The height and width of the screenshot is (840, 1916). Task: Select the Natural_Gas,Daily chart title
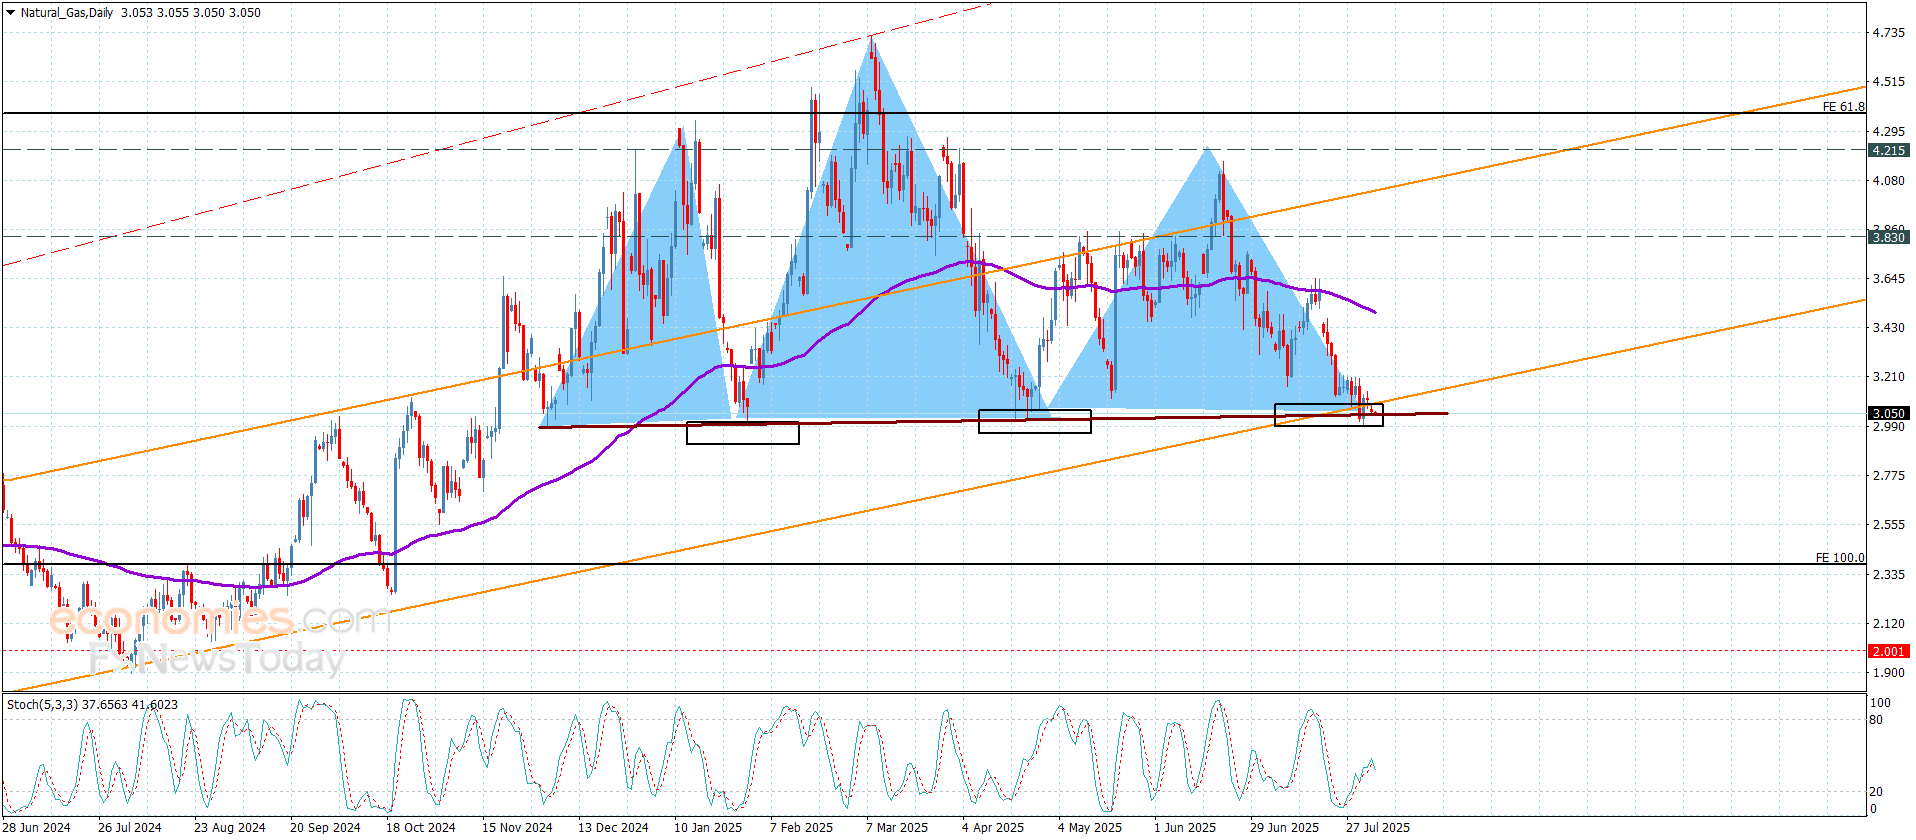(67, 13)
